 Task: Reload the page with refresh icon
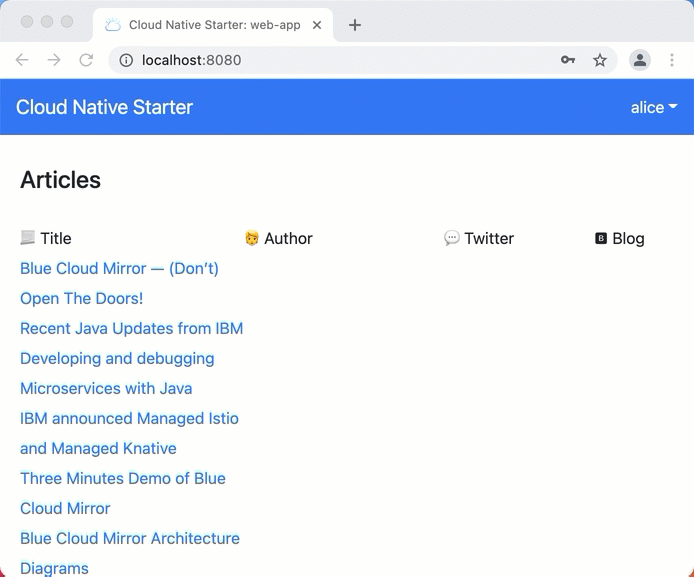click(x=86, y=60)
